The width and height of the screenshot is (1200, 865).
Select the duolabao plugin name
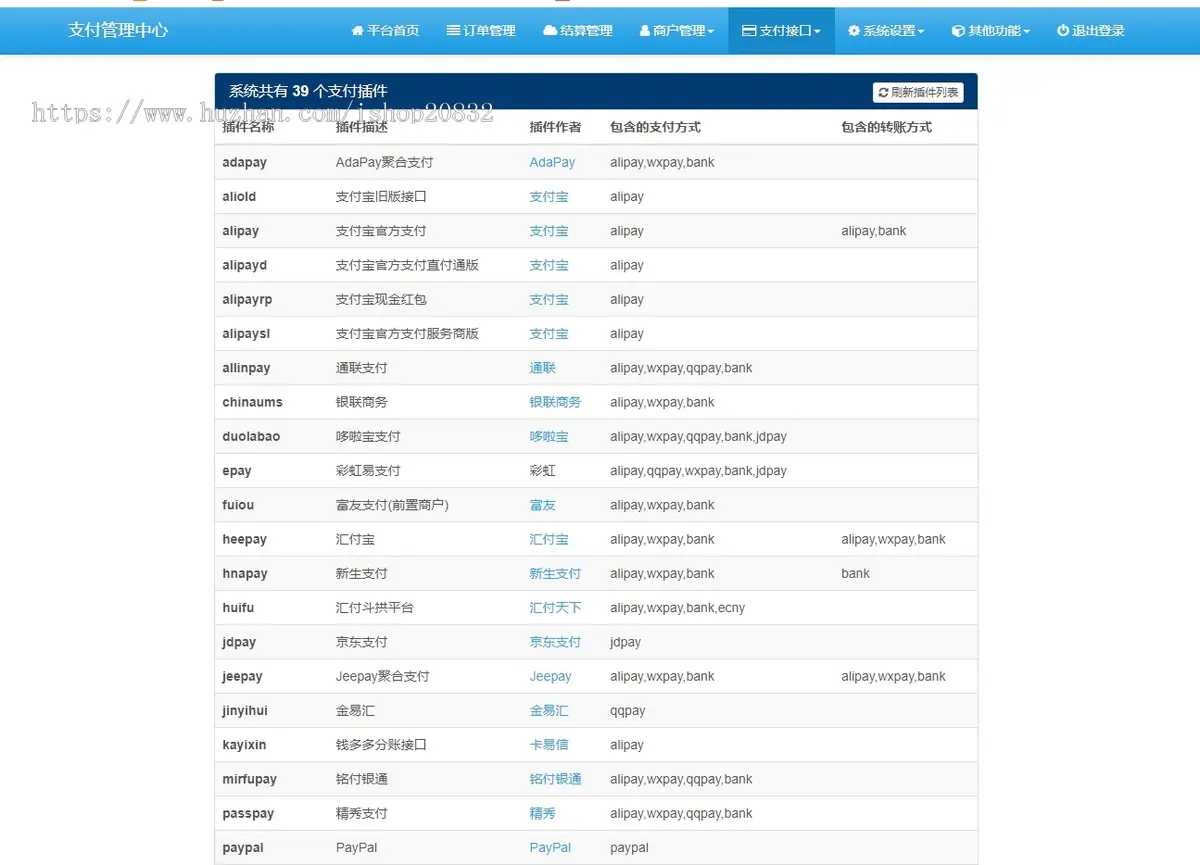[x=251, y=436]
